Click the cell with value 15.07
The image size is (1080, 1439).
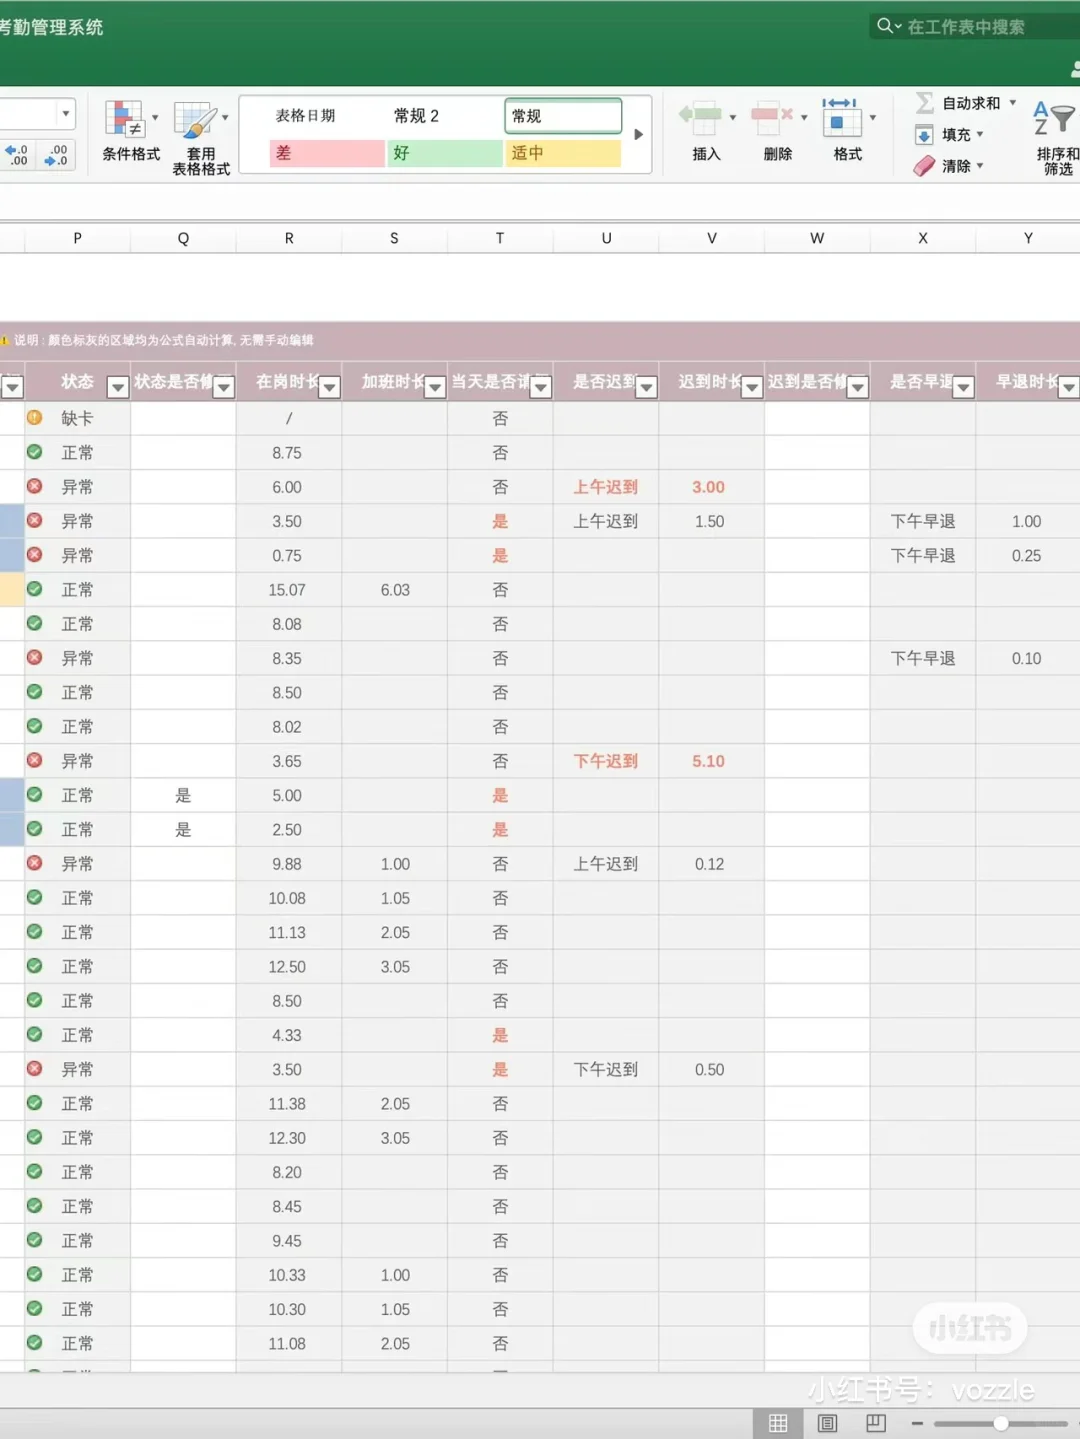[x=289, y=590]
